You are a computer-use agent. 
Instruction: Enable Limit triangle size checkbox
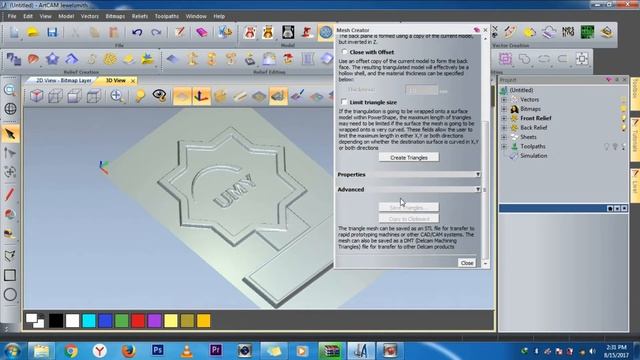(x=344, y=102)
